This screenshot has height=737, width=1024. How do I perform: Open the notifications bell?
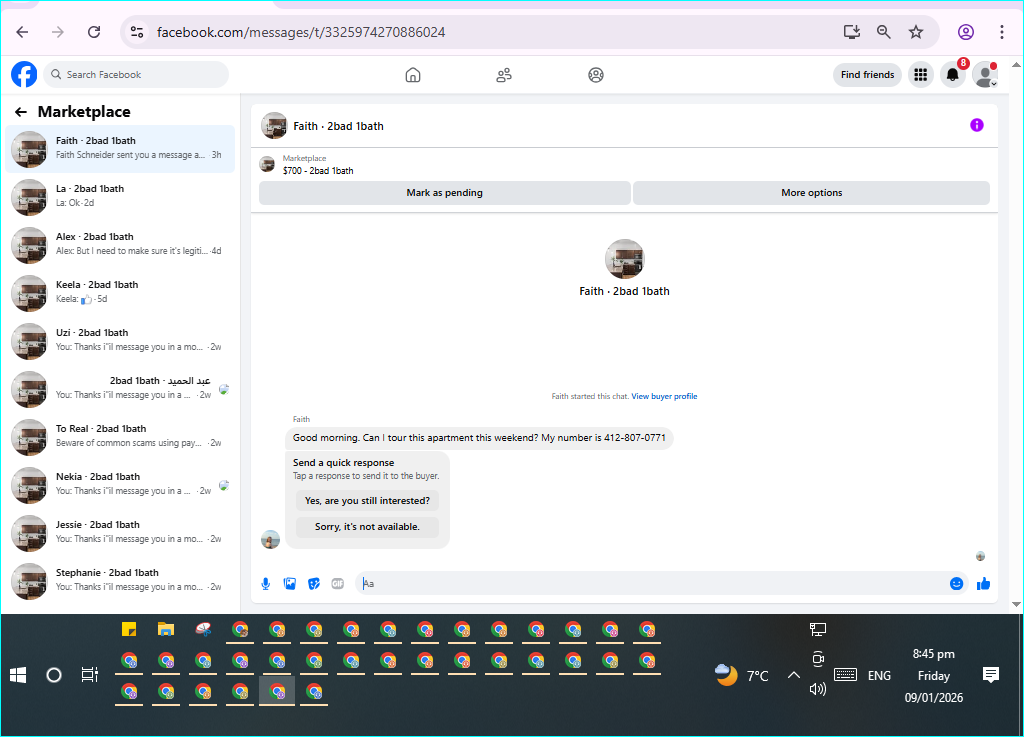click(x=953, y=75)
